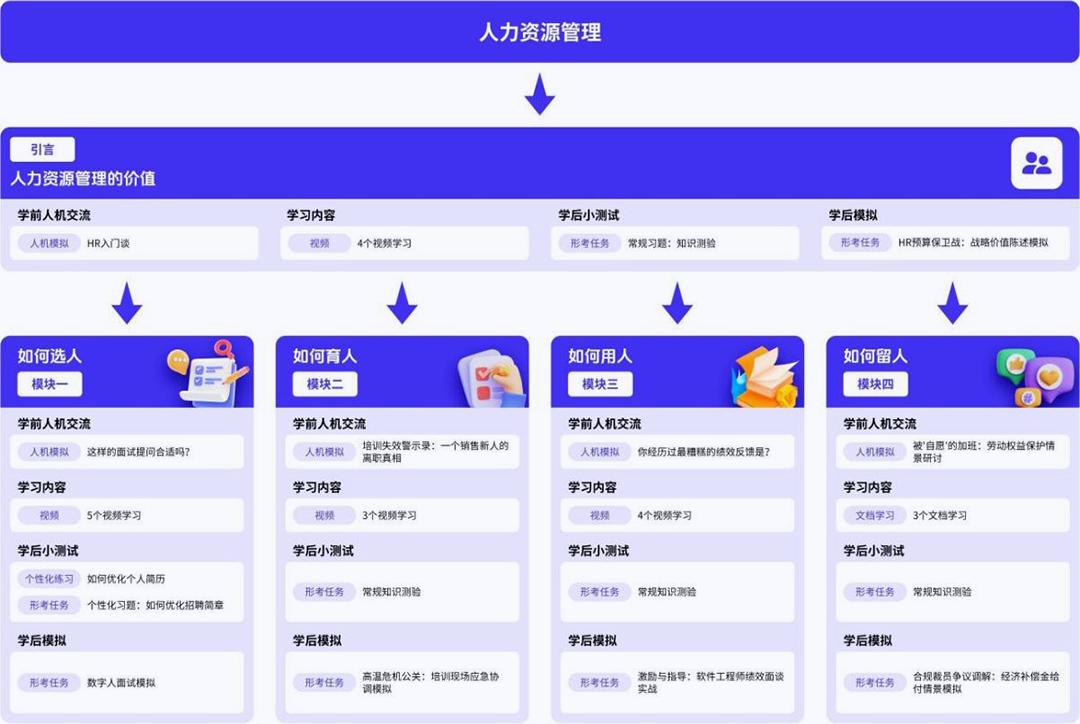Click the 人机模拟 tag beside 培训失效警示录
The width and height of the screenshot is (1080, 724).
(x=324, y=452)
